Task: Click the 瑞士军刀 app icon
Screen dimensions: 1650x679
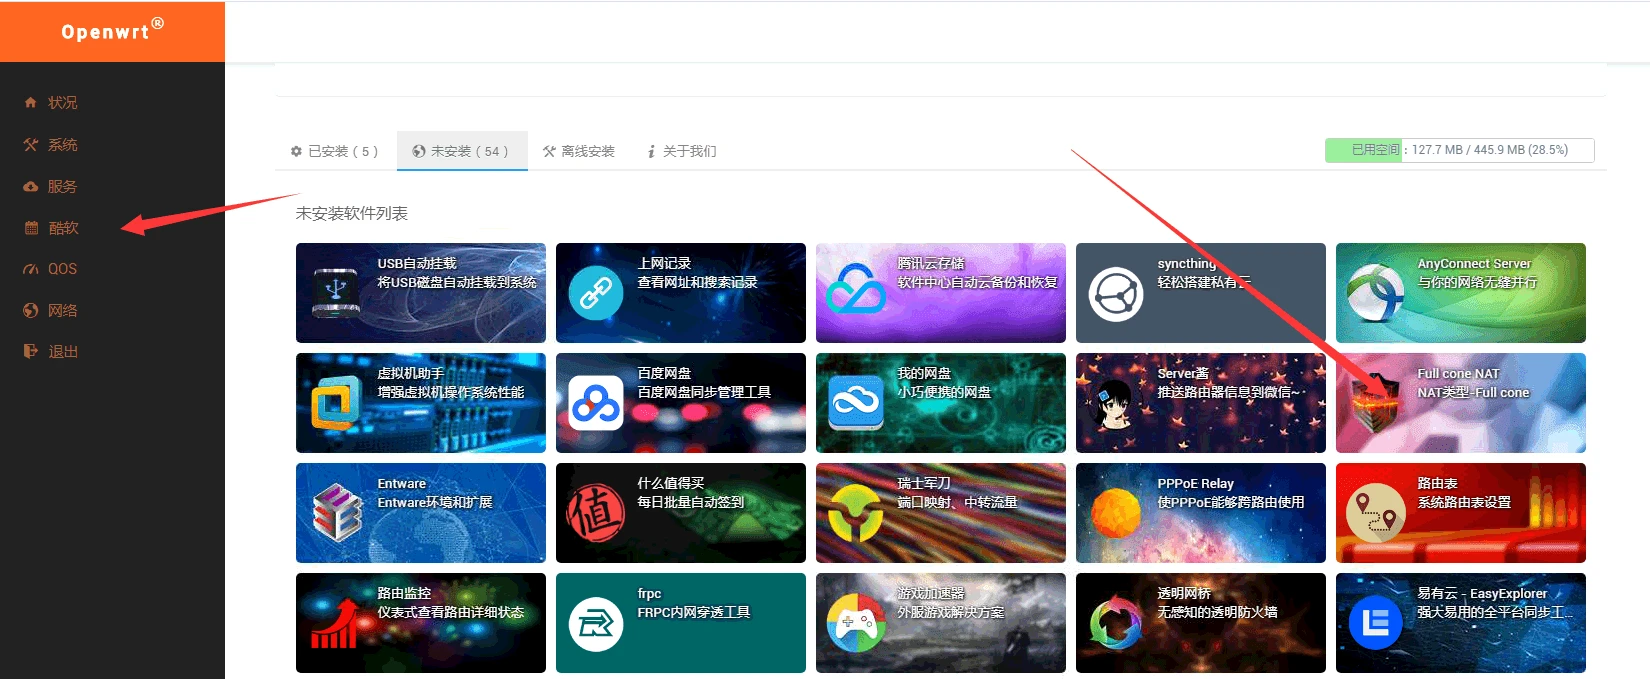Action: pyautogui.click(x=856, y=513)
